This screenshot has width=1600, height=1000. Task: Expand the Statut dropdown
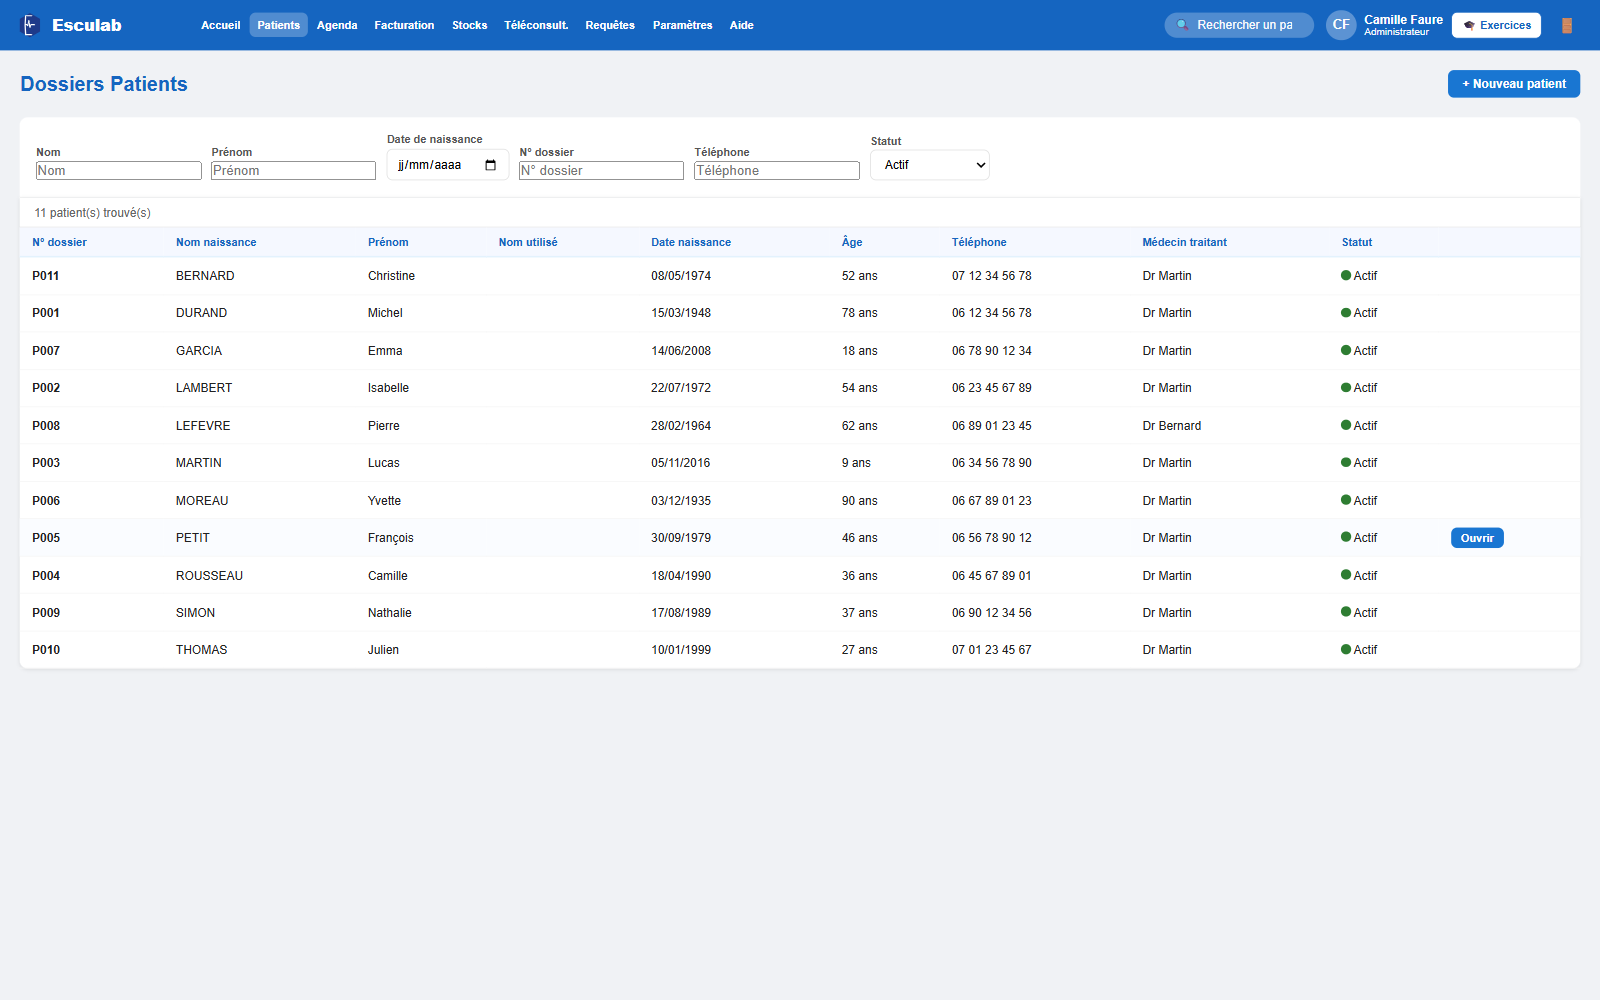(x=930, y=165)
